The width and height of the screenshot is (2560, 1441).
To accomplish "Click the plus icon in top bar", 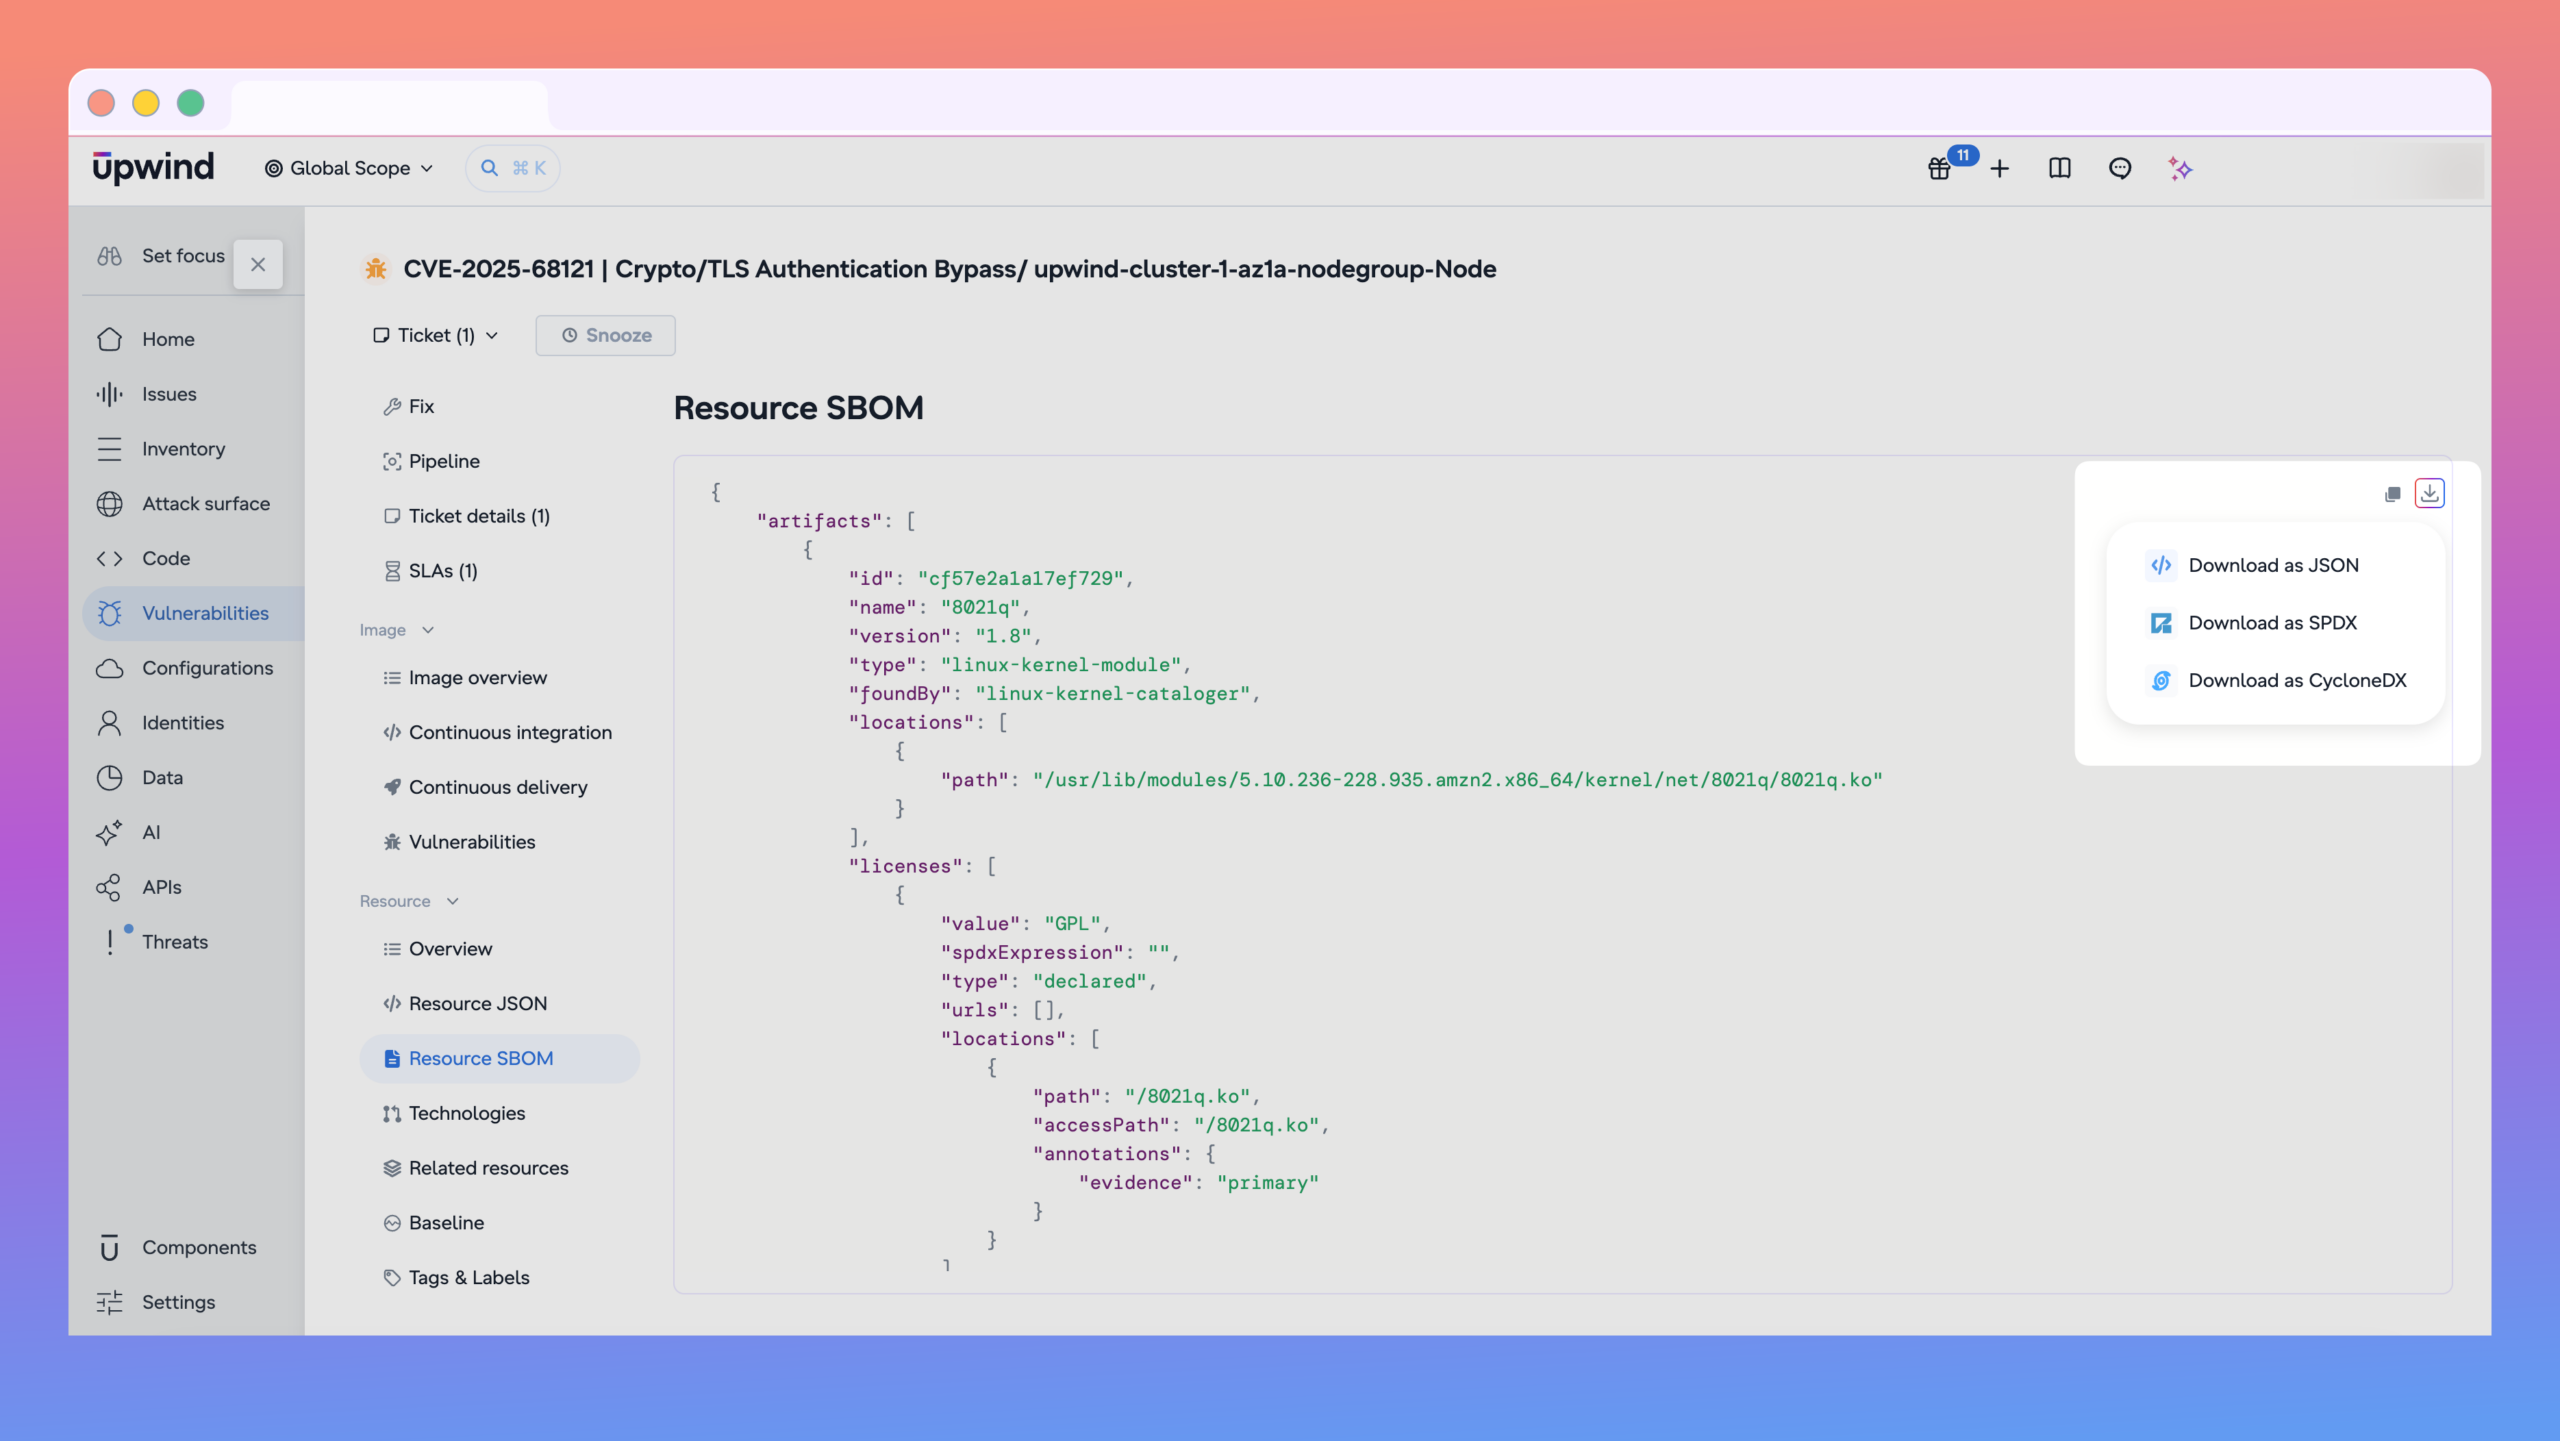I will click(1999, 168).
